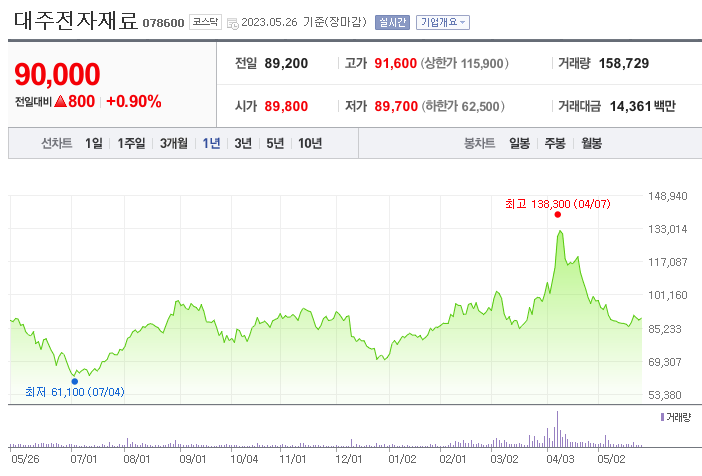Image resolution: width=702 pixels, height=476 pixels.
Task: Switch to 주봉 candlestick chart
Action: (x=555, y=143)
